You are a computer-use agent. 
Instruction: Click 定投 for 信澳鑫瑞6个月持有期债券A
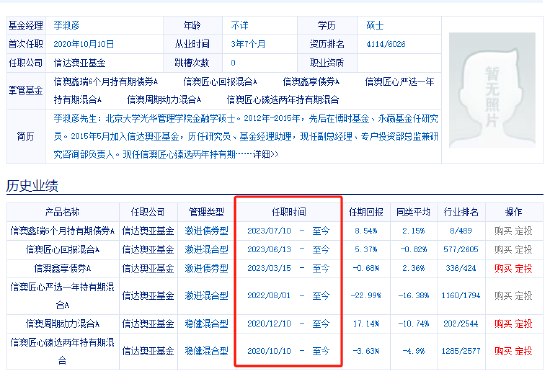pyautogui.click(x=523, y=231)
